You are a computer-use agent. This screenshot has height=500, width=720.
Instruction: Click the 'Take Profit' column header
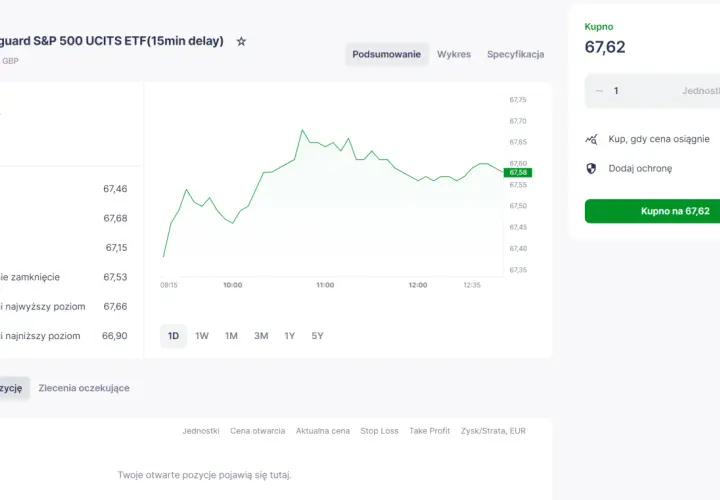coord(429,431)
